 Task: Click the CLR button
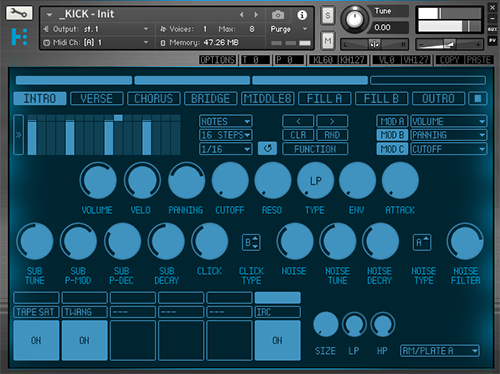tap(298, 135)
